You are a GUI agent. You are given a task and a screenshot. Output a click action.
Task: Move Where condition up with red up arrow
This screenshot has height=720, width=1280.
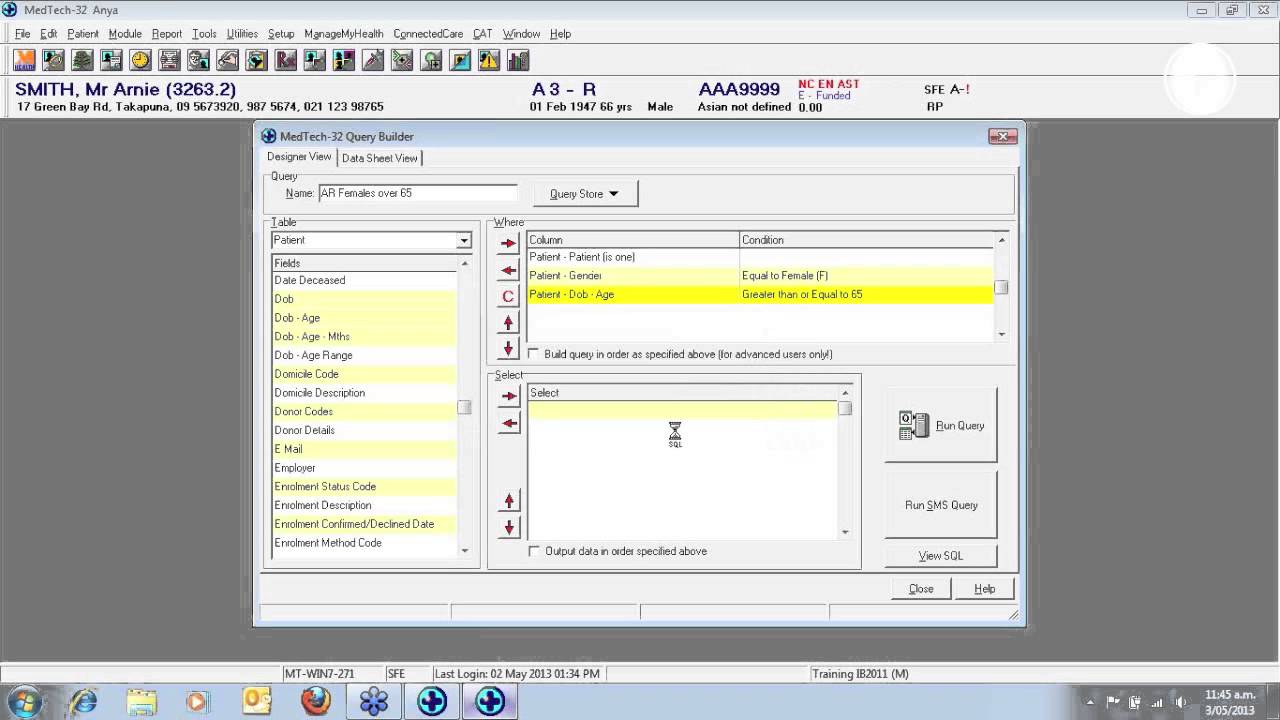point(509,322)
